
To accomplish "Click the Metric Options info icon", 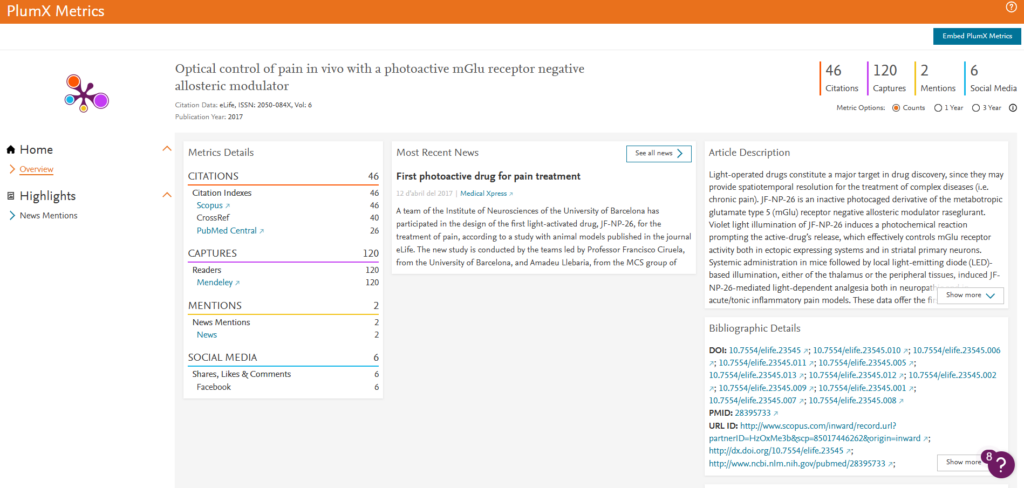I will click(1012, 108).
